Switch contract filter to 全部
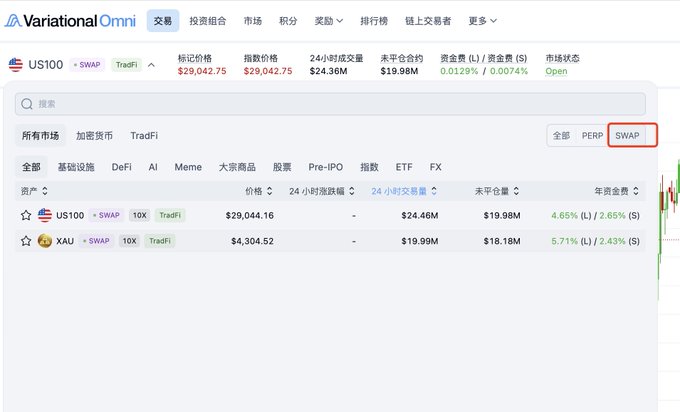The height and width of the screenshot is (412, 680). 561,135
